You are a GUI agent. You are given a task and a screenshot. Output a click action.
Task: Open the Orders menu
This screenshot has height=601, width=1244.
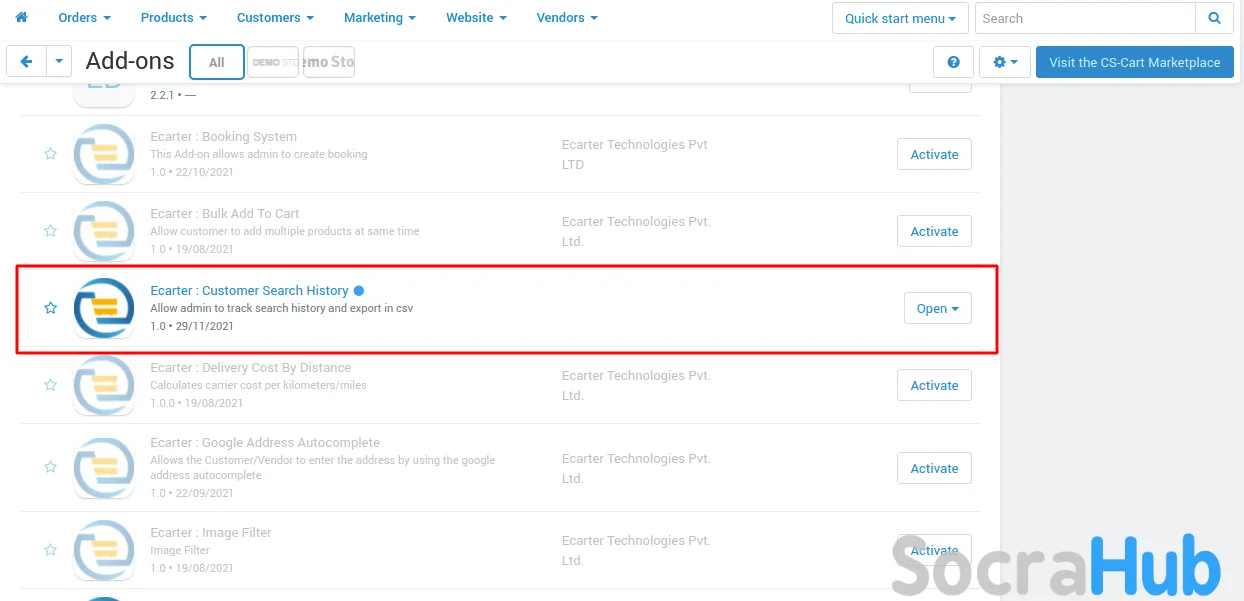tap(84, 18)
